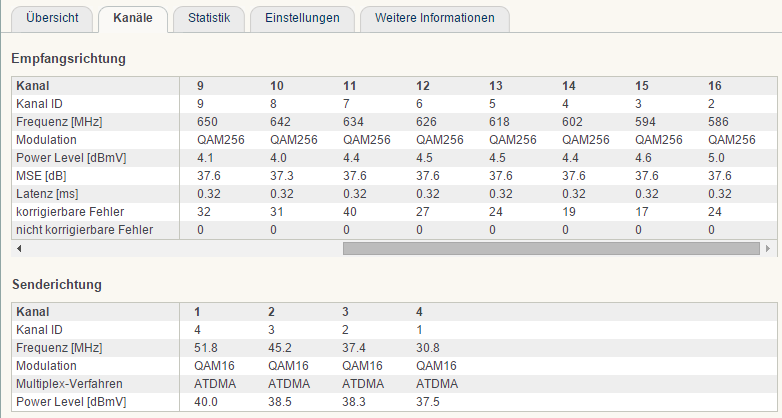782x418 pixels.
Task: Open the Weitere Informationen tab
Action: [434, 19]
